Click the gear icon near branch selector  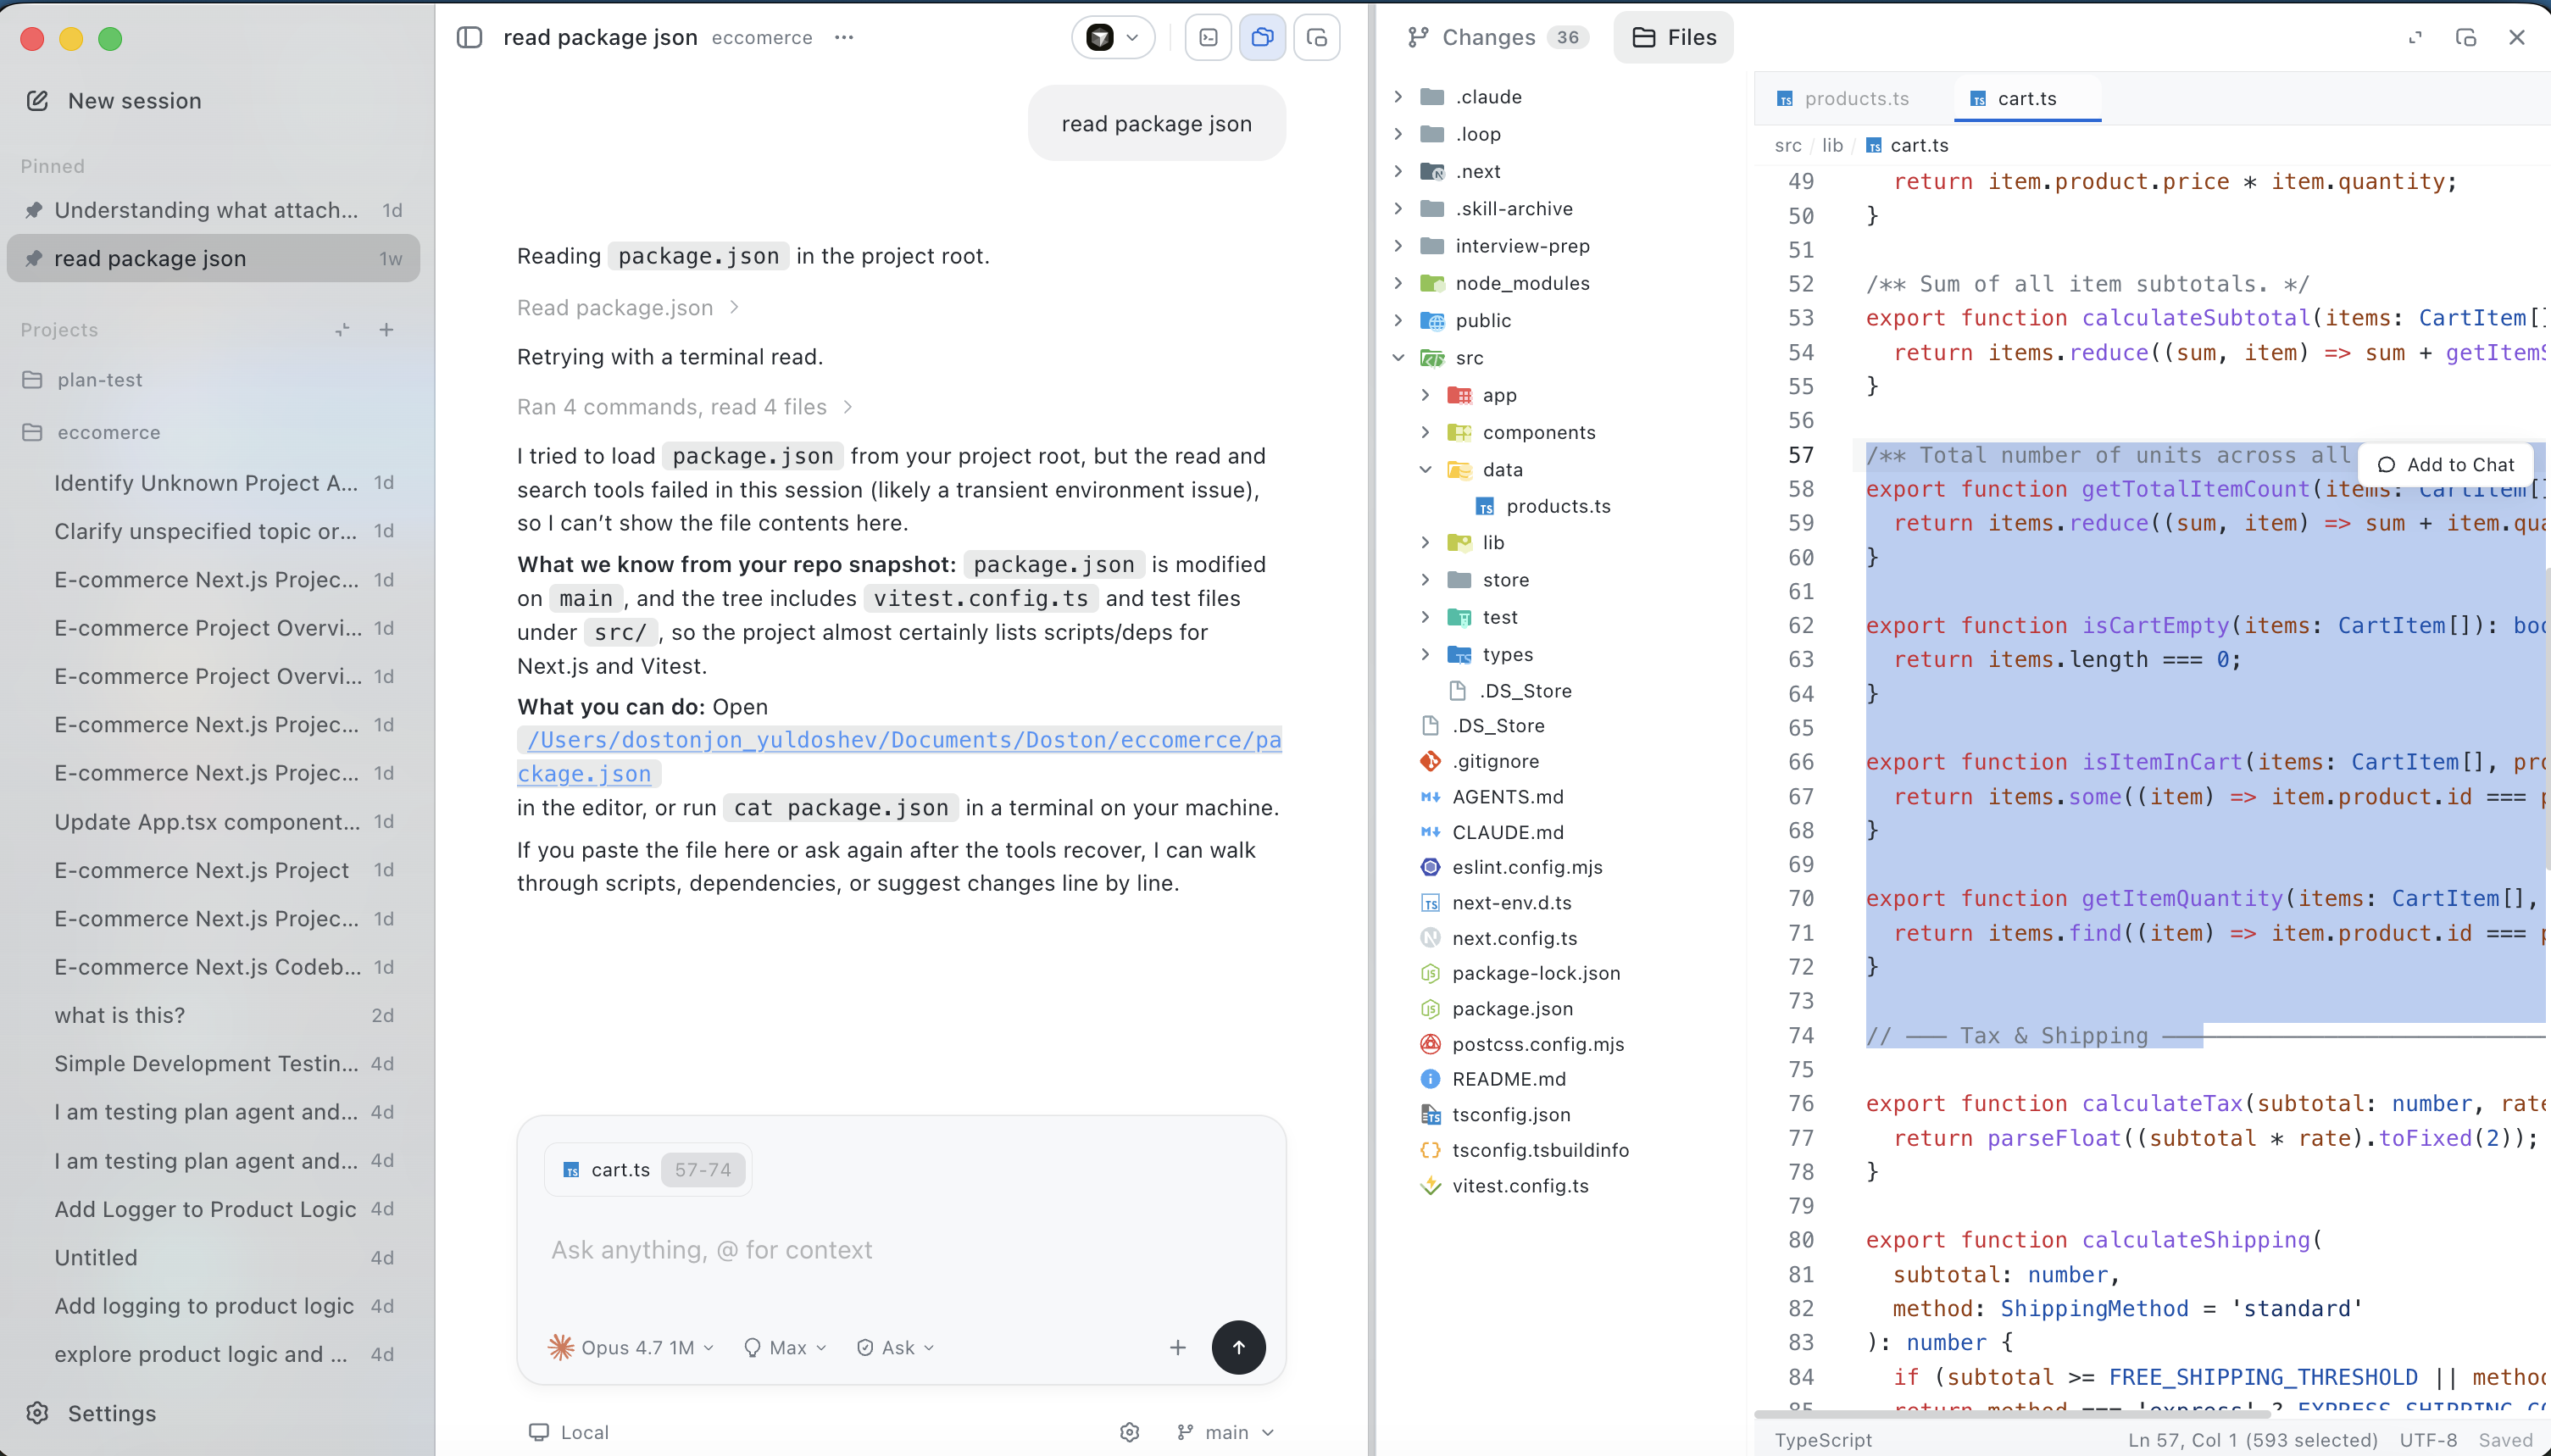(1129, 1432)
